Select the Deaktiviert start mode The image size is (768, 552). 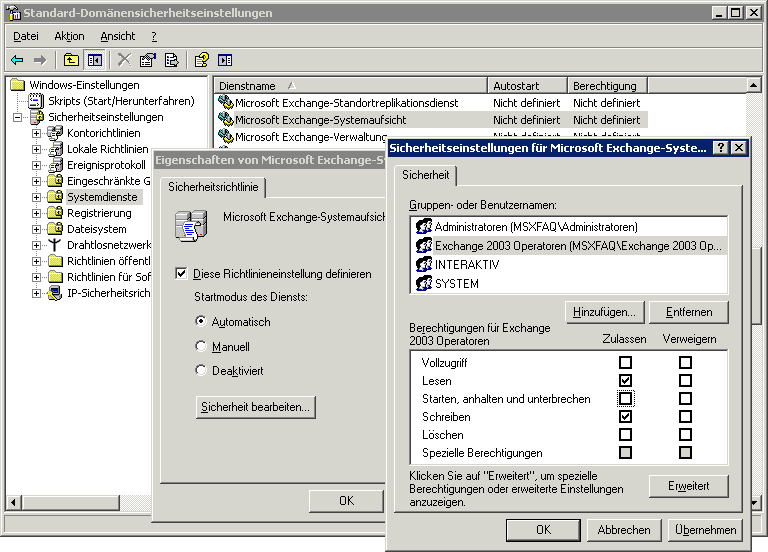point(200,370)
